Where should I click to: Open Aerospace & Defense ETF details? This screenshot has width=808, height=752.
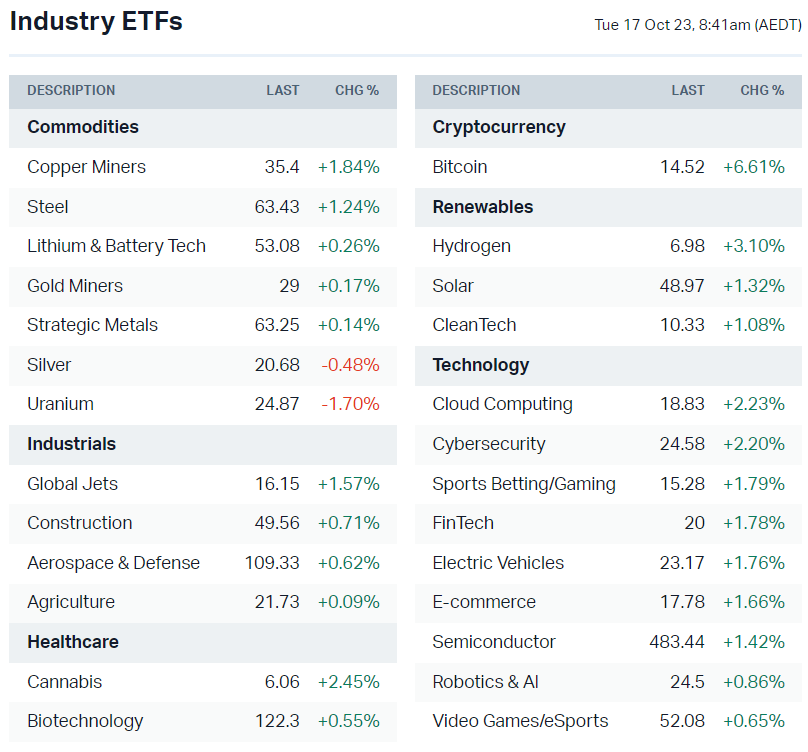pyautogui.click(x=113, y=563)
